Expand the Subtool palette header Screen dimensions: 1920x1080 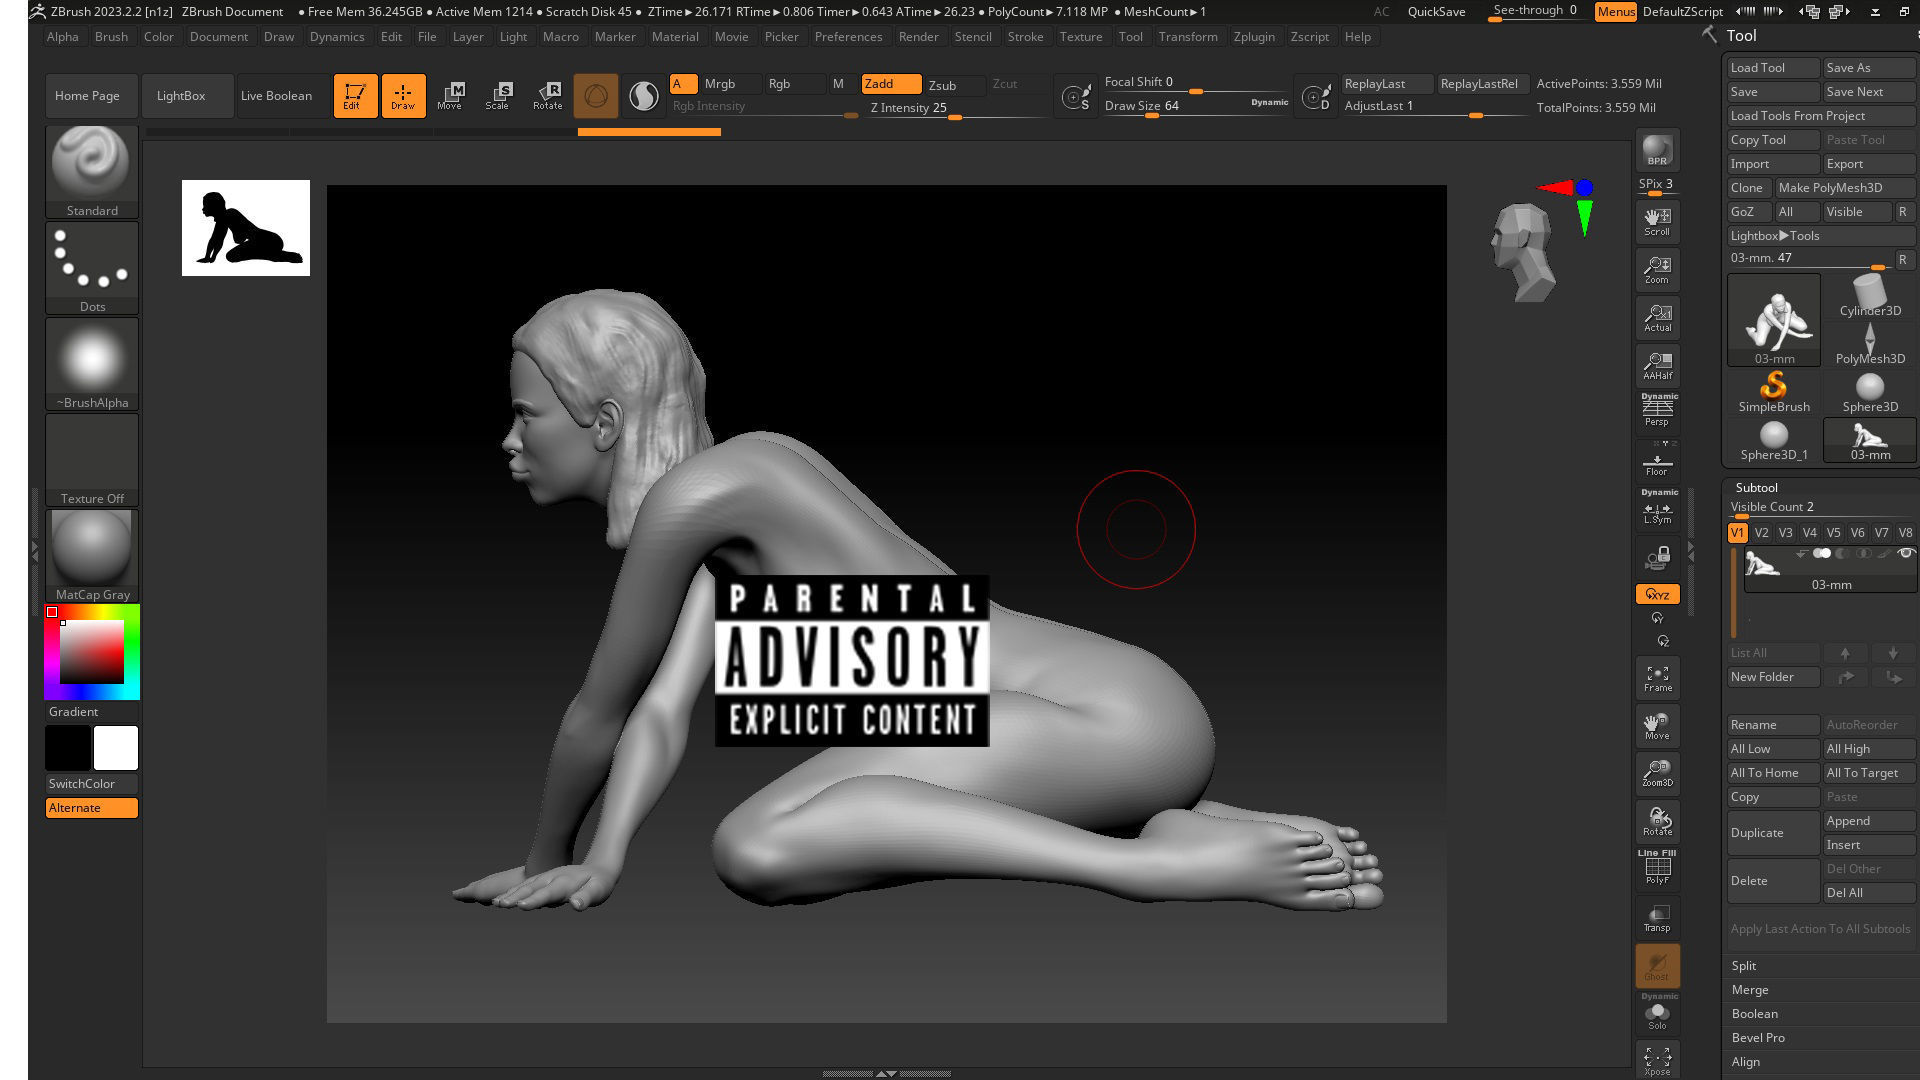[1756, 487]
